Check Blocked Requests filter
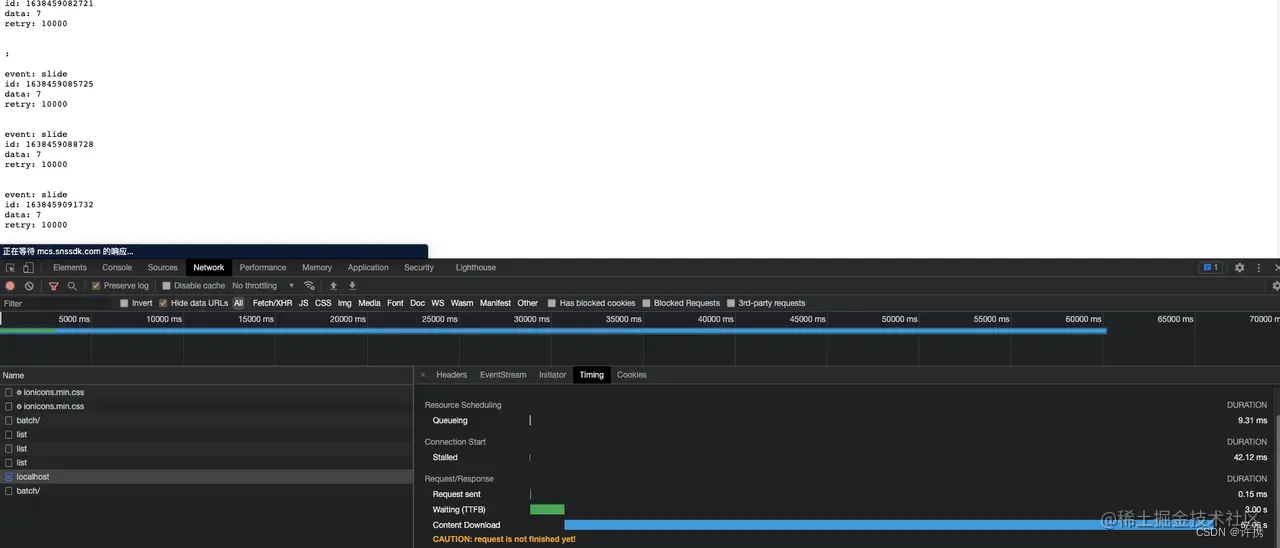The width and height of the screenshot is (1280, 548). [x=646, y=303]
